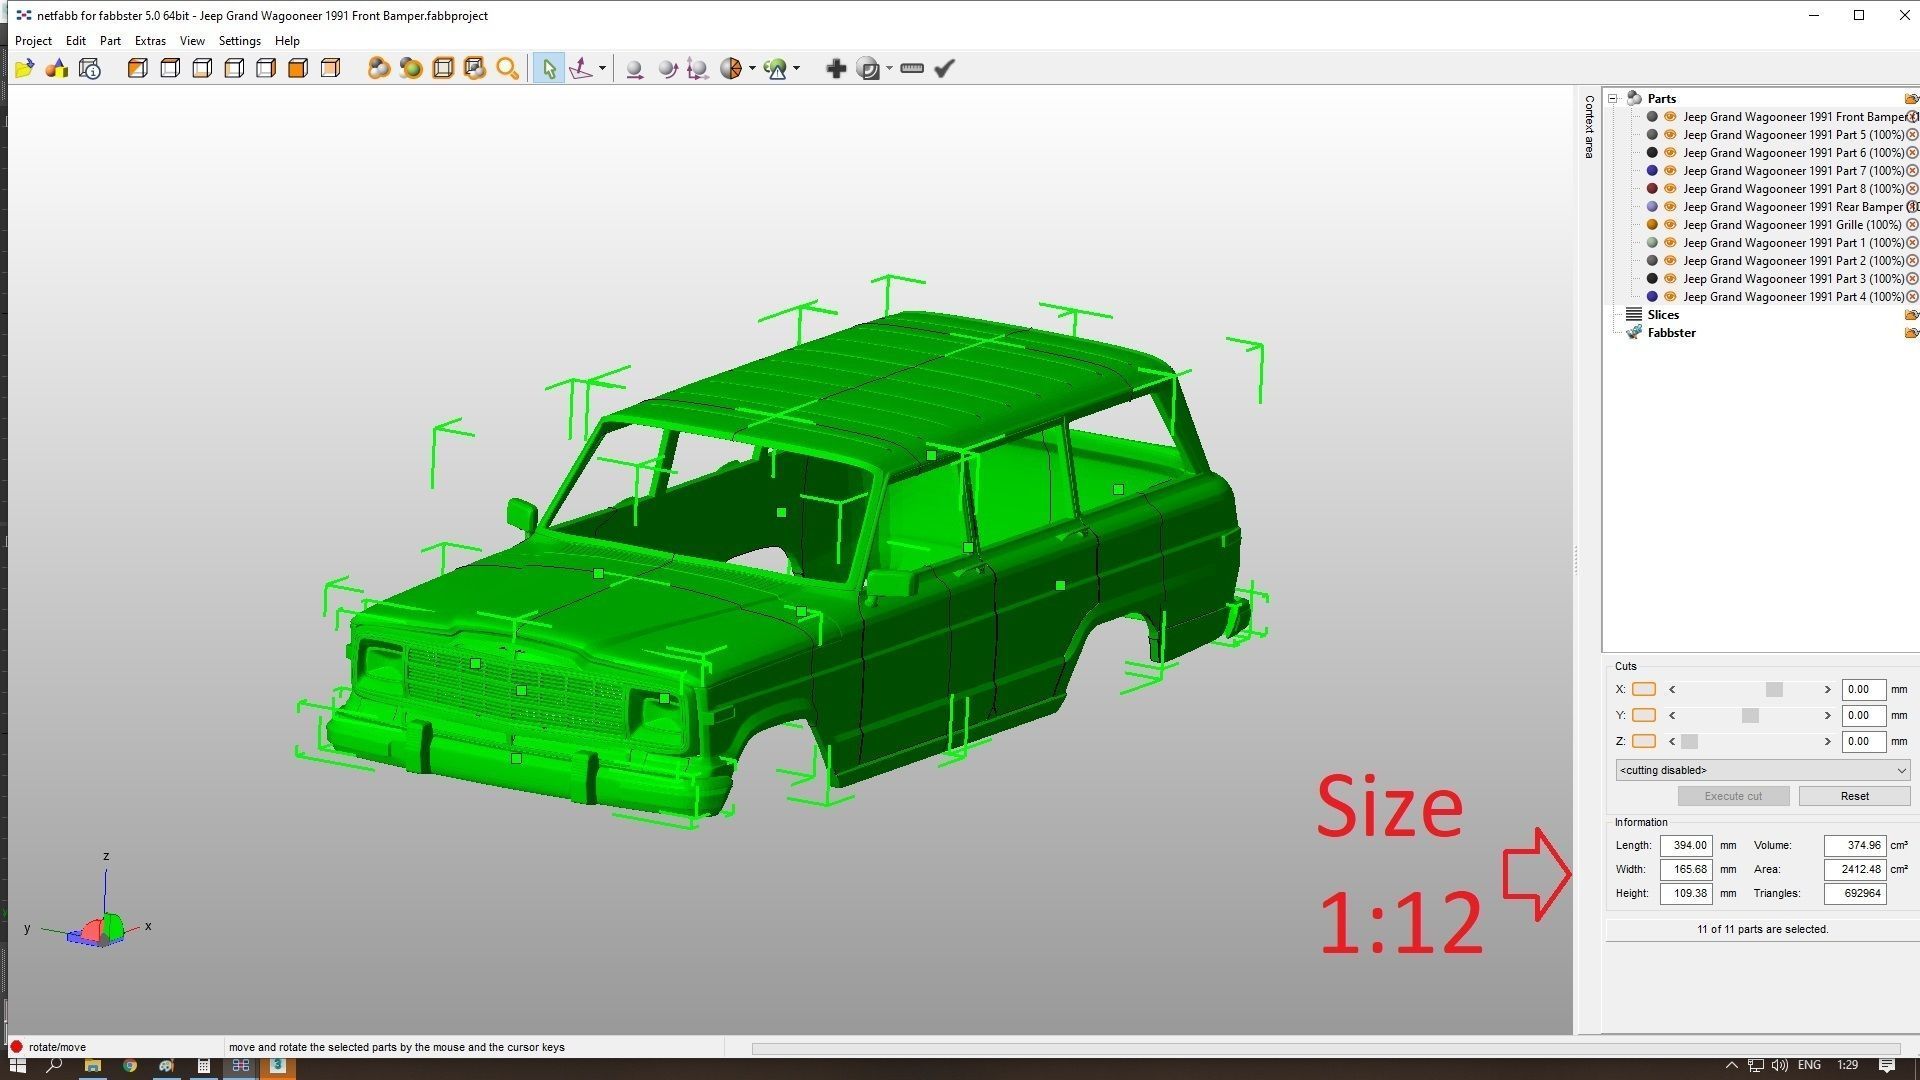Click the Zoom to platform icon

(443, 68)
